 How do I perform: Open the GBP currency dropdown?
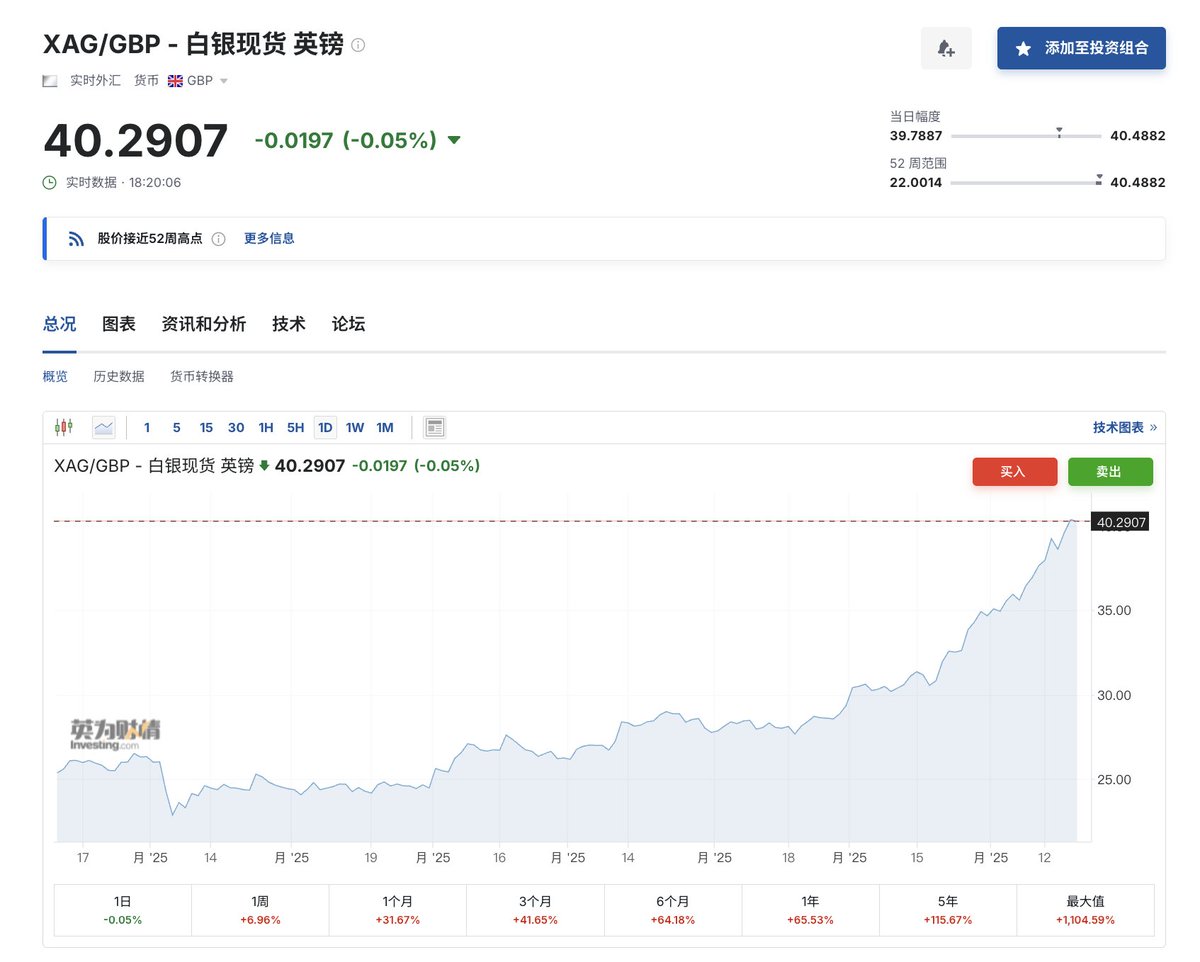[x=198, y=81]
